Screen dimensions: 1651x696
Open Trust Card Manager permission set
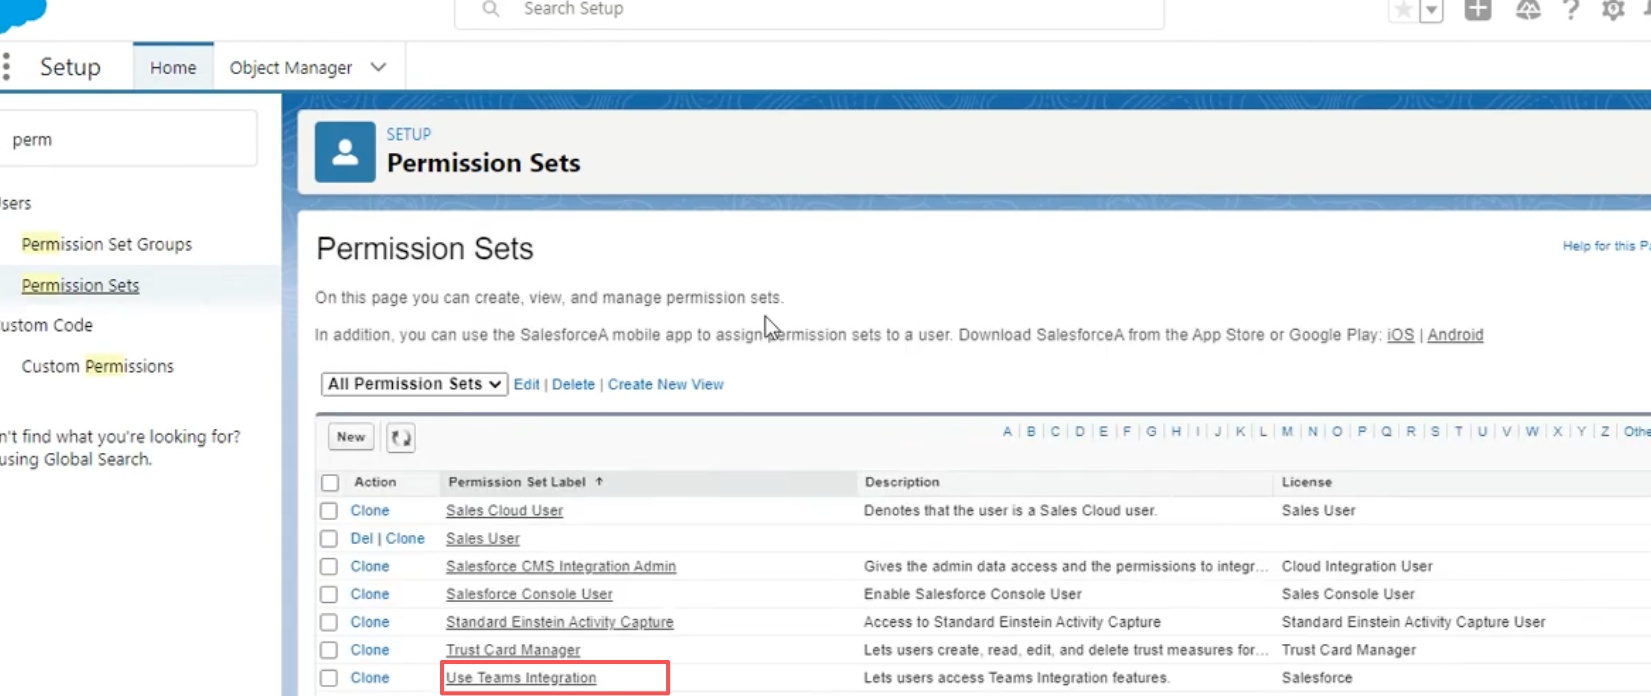[x=513, y=650]
